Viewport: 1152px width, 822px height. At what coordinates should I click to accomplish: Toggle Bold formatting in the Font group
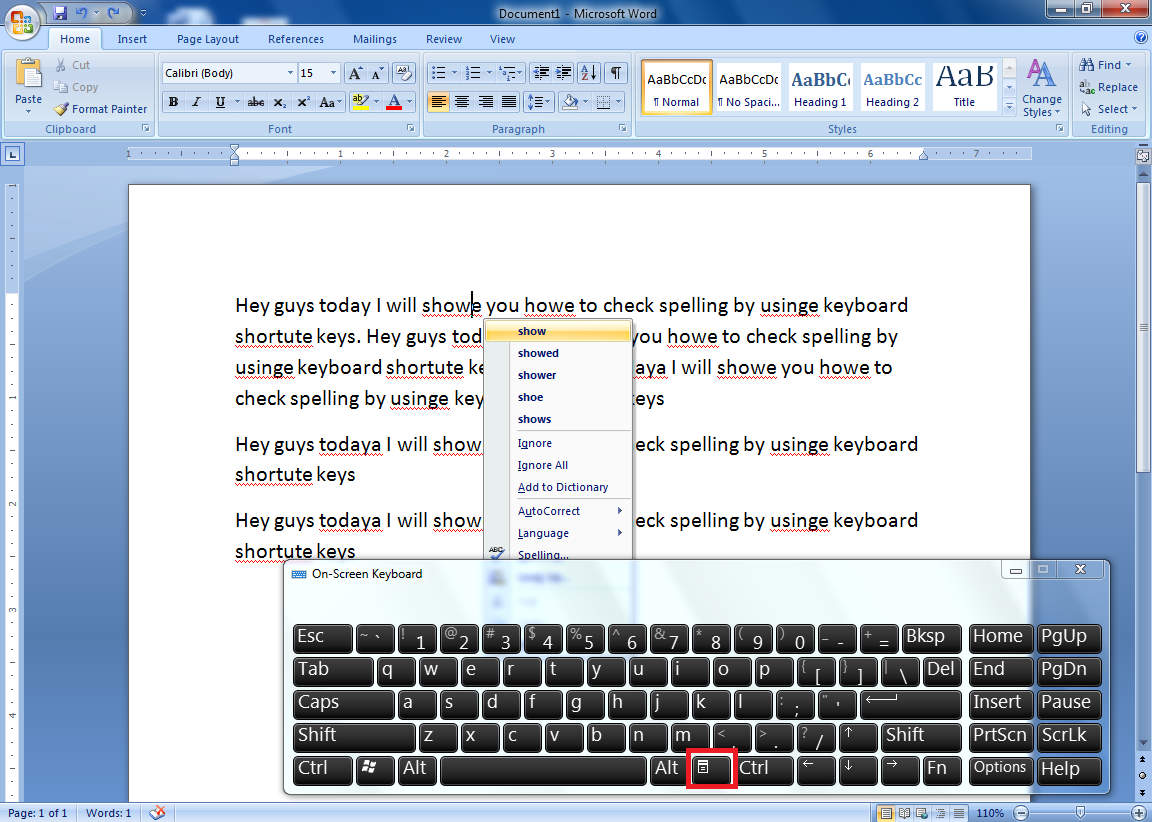click(x=173, y=102)
